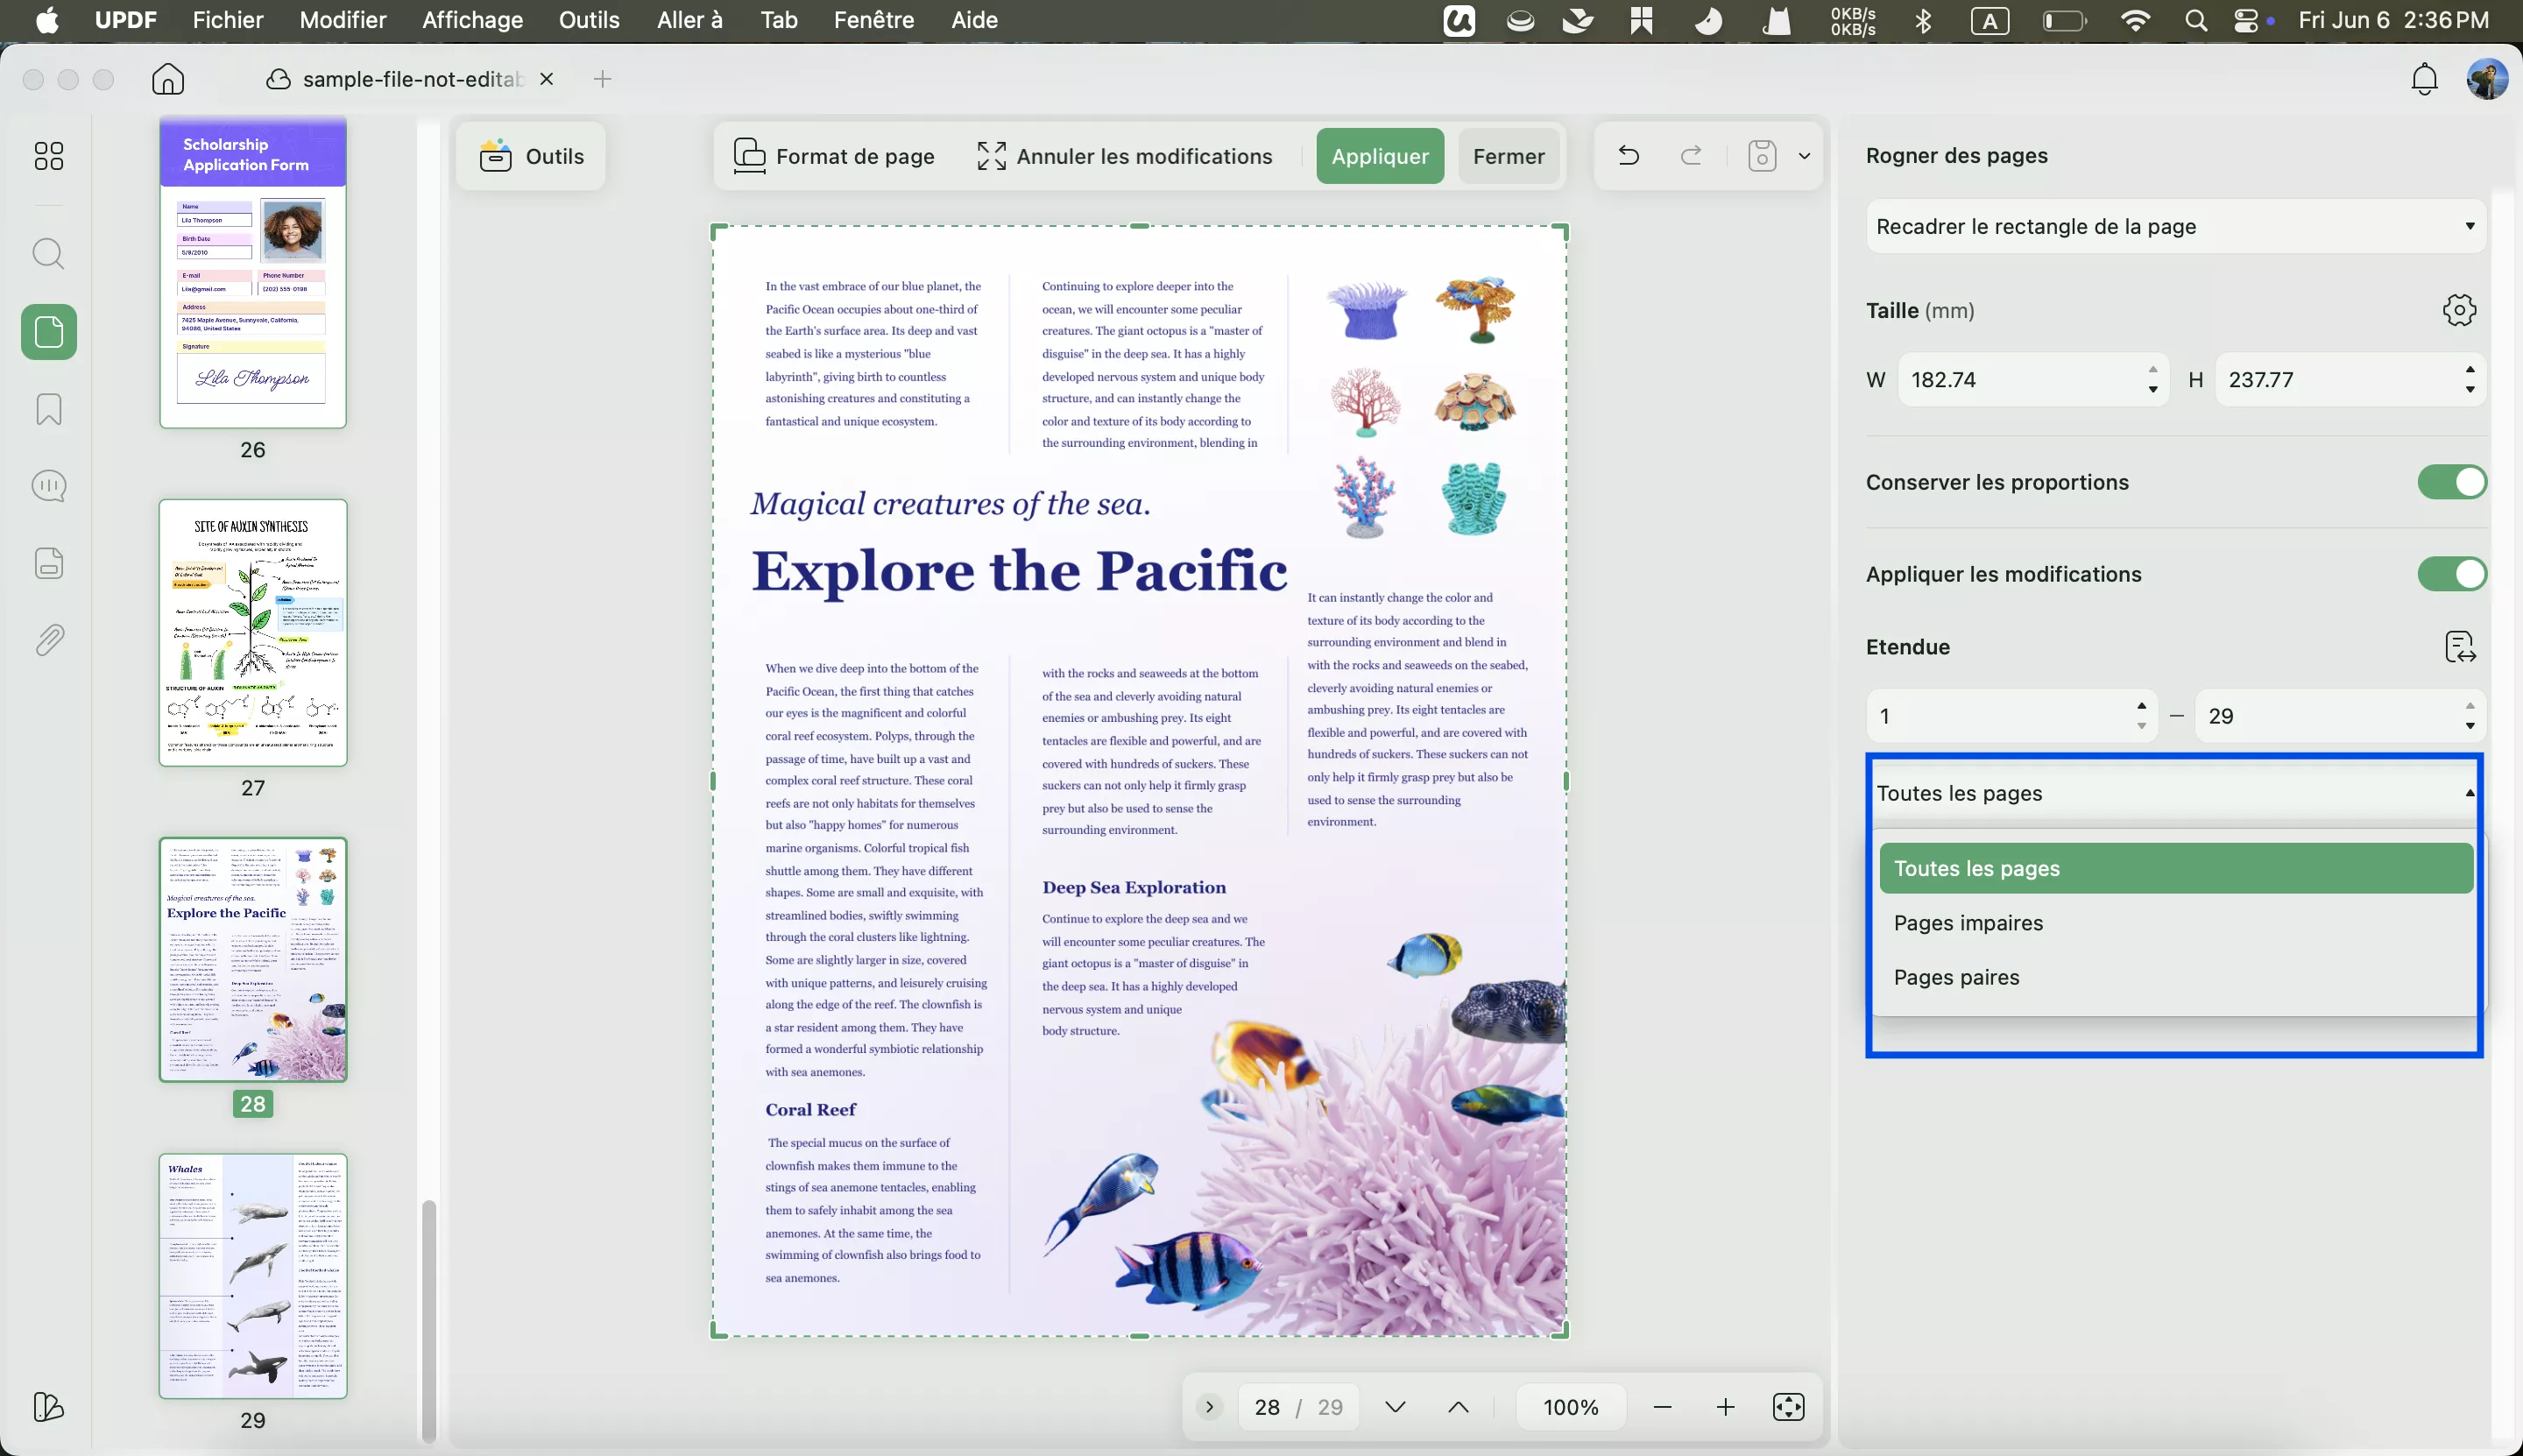2523x1456 pixels.
Task: Decrease the end page 29 stepper
Action: (2469, 727)
